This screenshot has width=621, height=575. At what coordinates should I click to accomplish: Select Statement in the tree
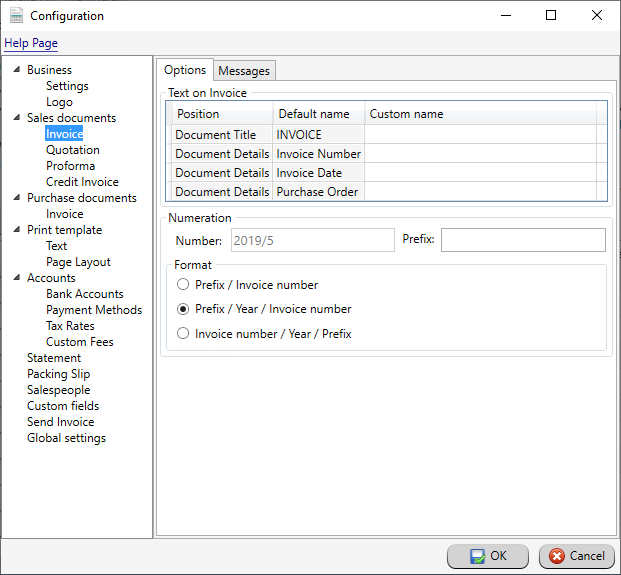54,358
